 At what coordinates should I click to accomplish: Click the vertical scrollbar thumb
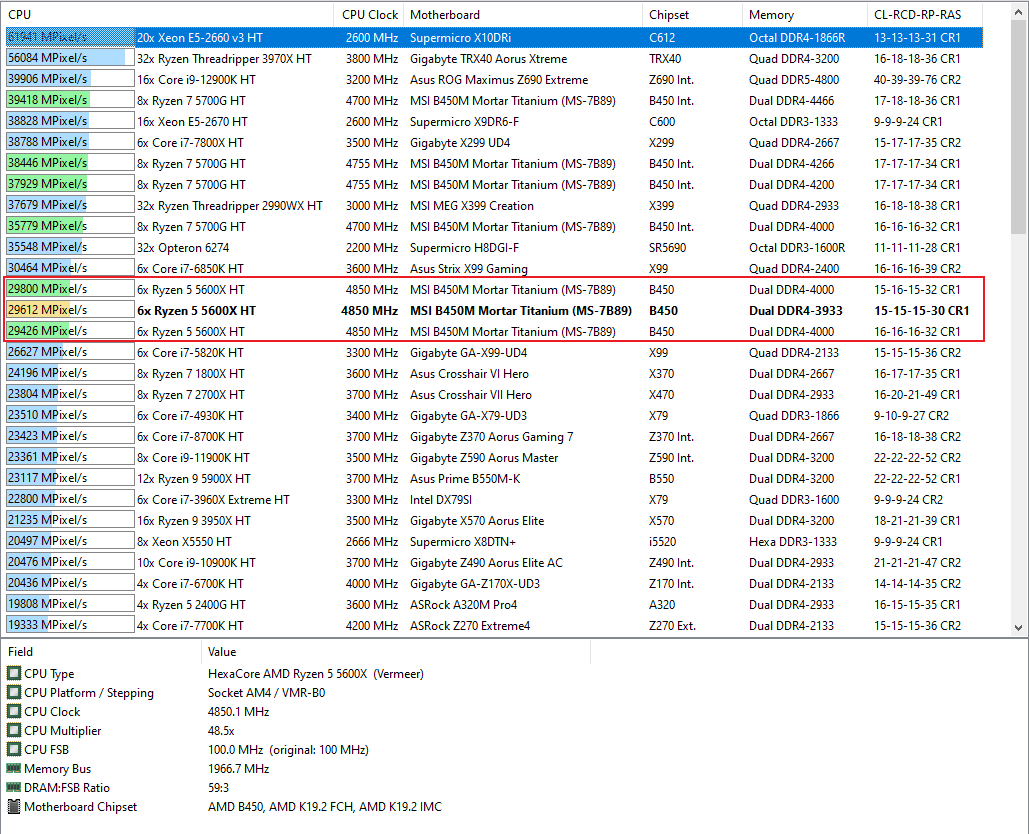click(1018, 128)
